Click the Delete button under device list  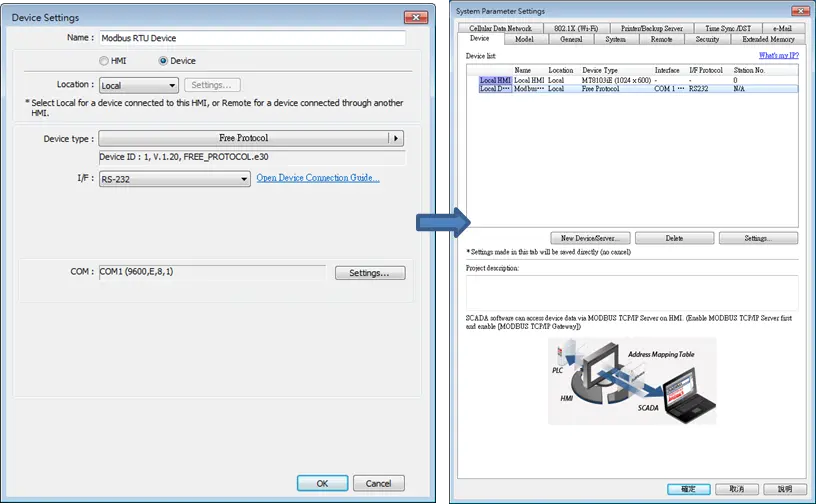tap(674, 238)
